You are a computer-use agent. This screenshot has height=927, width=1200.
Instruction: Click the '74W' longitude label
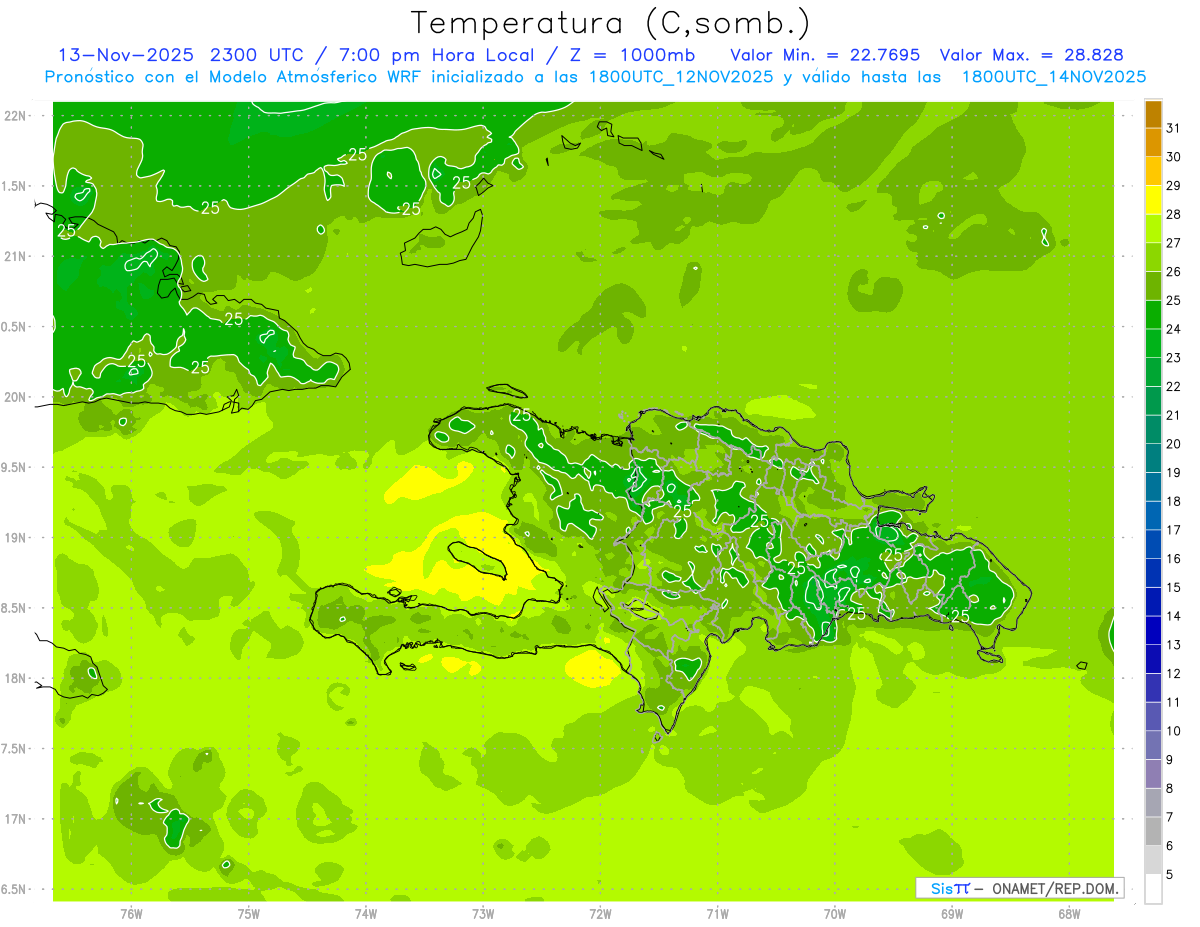[366, 914]
